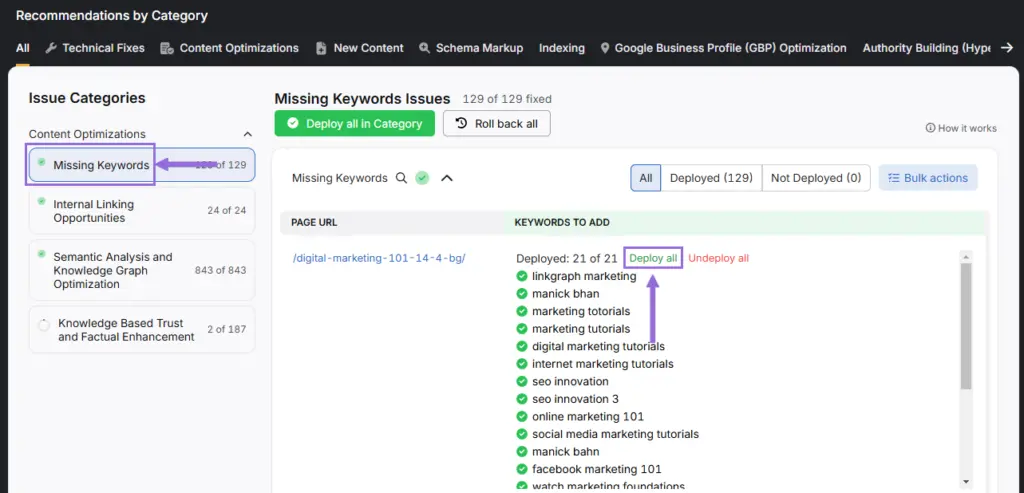Image resolution: width=1024 pixels, height=493 pixels.
Task: Click the 2 of 187 count
Action: coord(227,329)
